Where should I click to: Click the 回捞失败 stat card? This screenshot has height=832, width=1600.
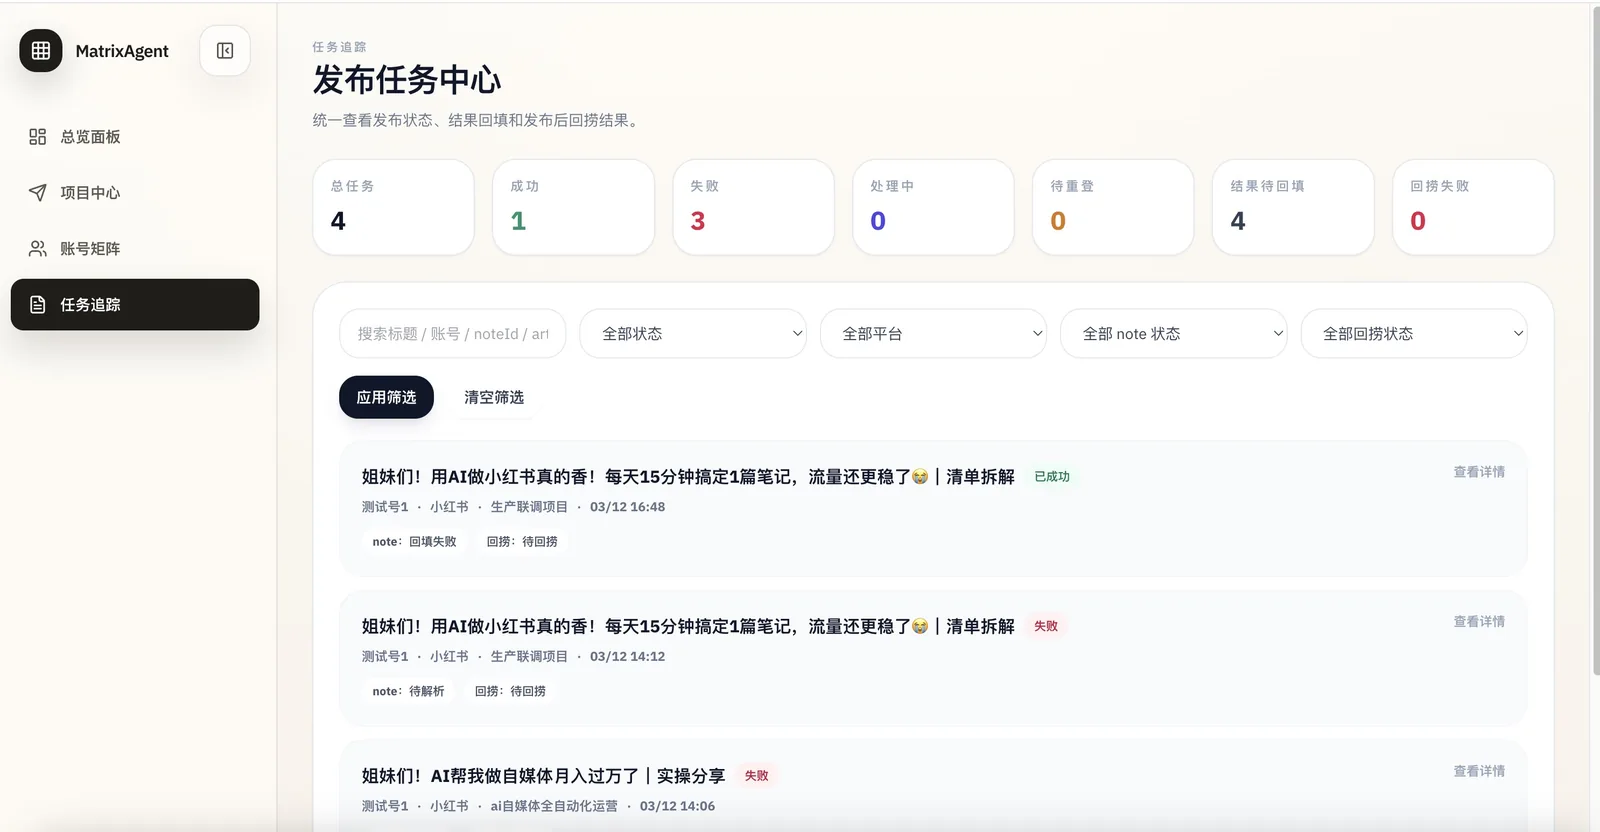click(1474, 207)
